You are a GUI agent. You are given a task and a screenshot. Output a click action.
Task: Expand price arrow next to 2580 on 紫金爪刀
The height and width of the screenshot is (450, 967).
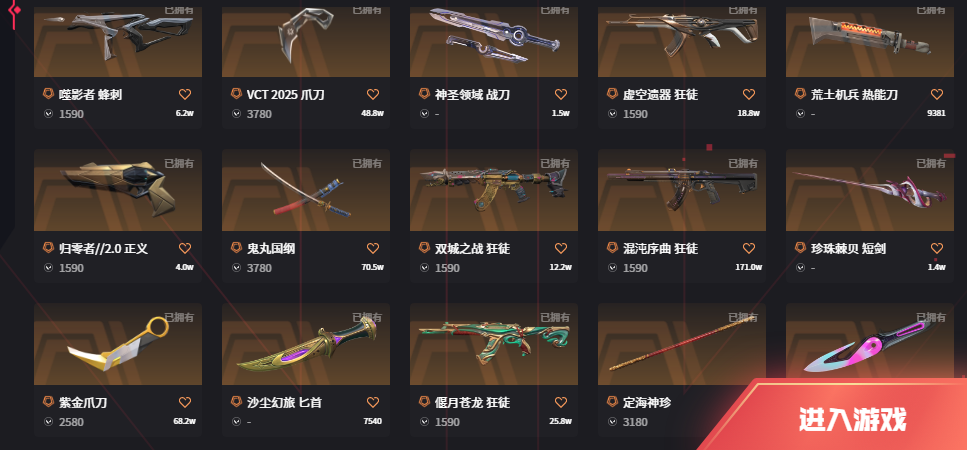(48, 422)
